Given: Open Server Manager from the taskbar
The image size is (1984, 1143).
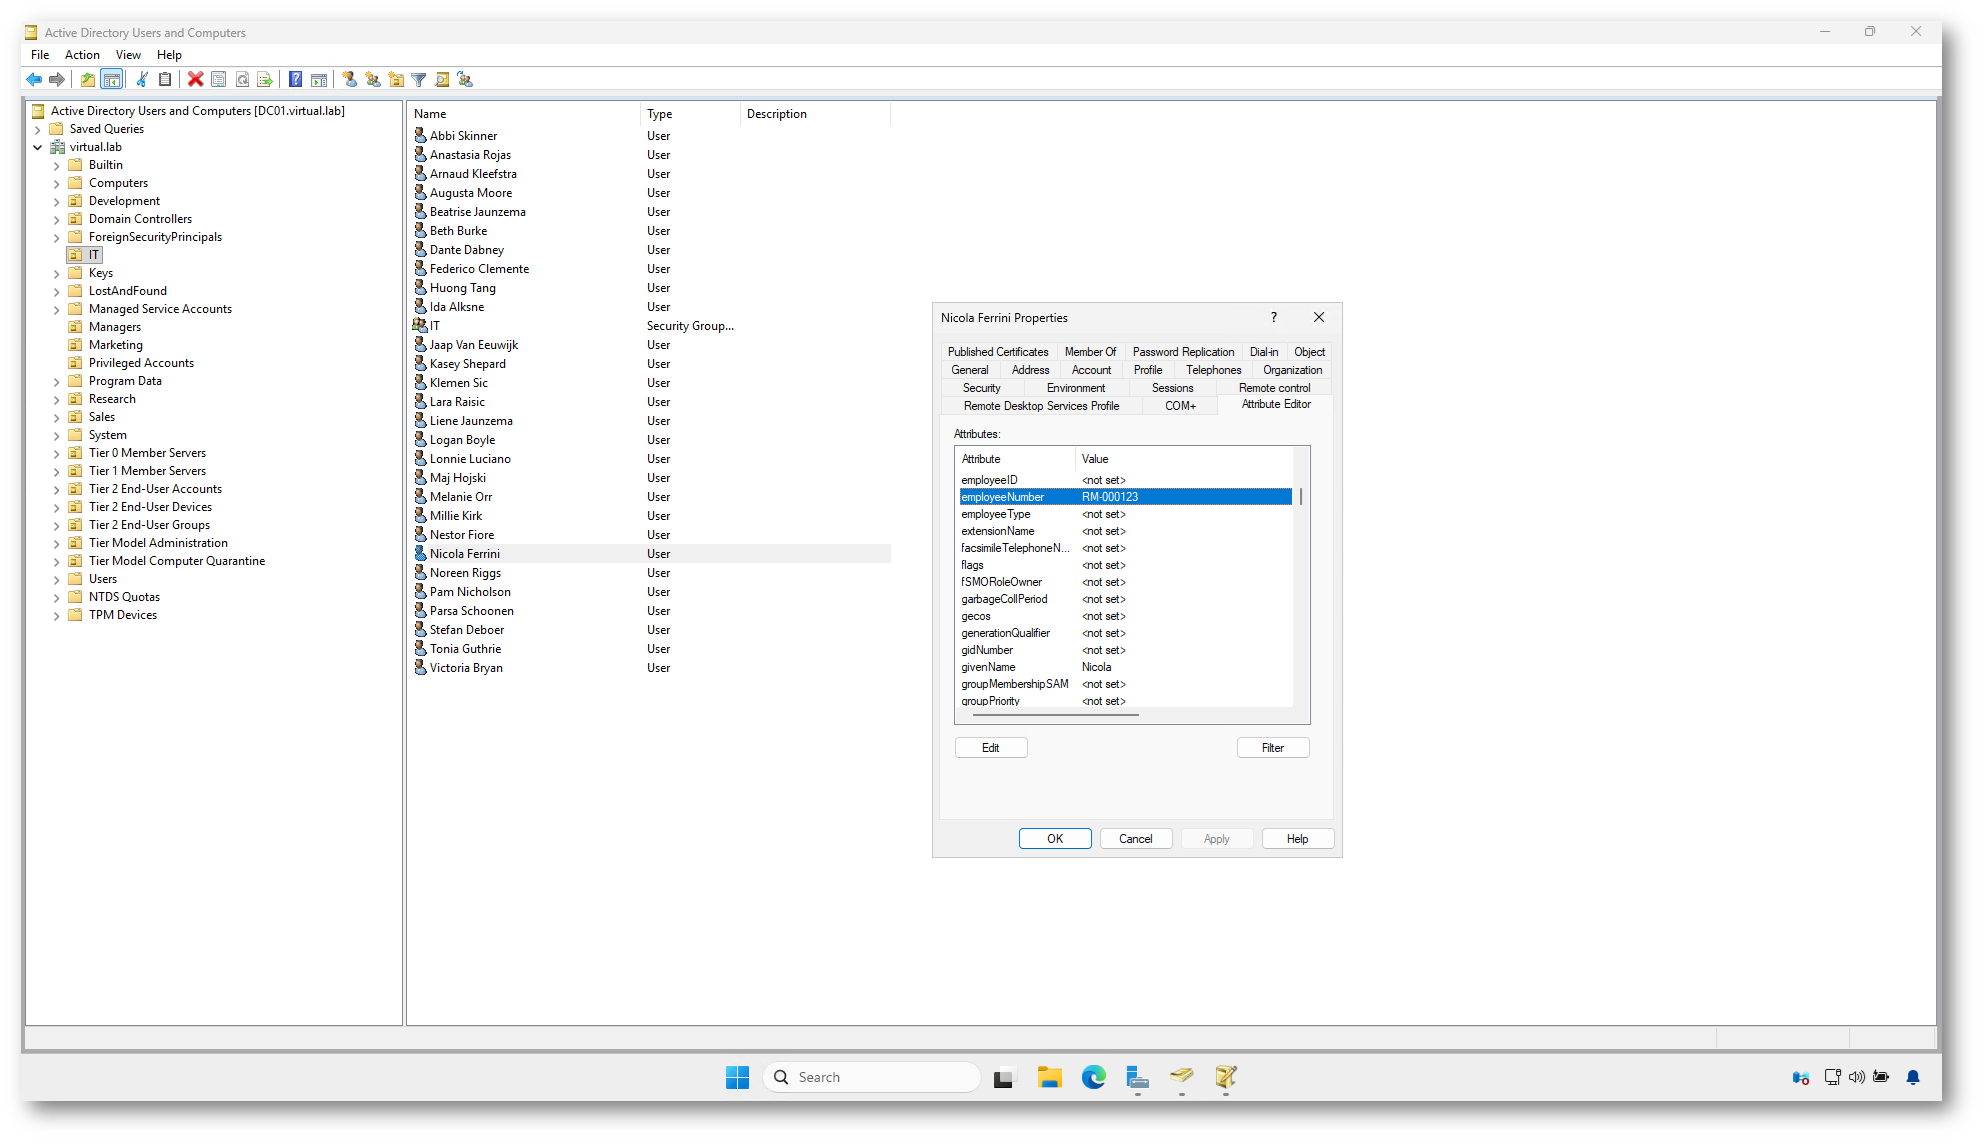Looking at the screenshot, I should coord(1137,1077).
